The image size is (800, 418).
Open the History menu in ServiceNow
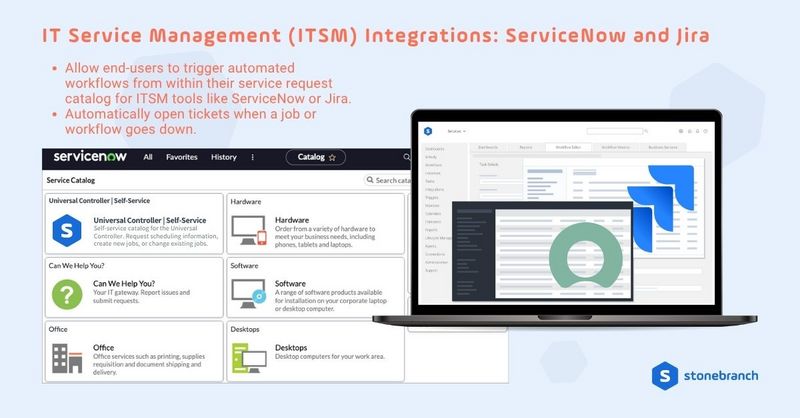[x=224, y=157]
